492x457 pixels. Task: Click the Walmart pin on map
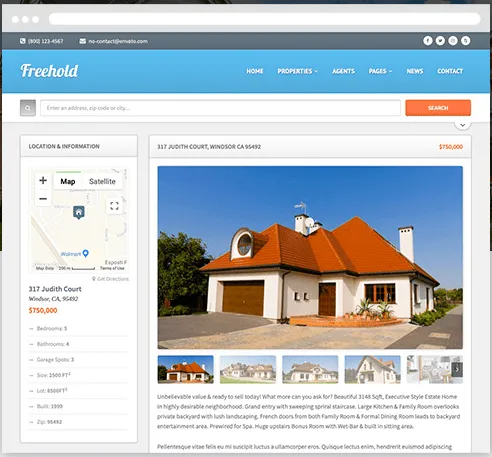(86, 253)
